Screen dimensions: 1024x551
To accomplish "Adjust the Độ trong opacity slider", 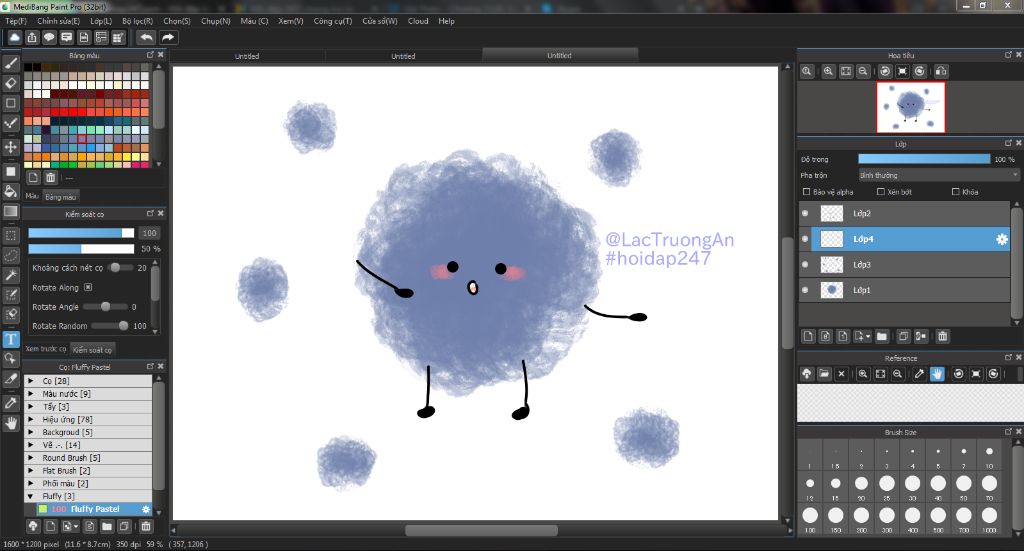I will click(923, 159).
